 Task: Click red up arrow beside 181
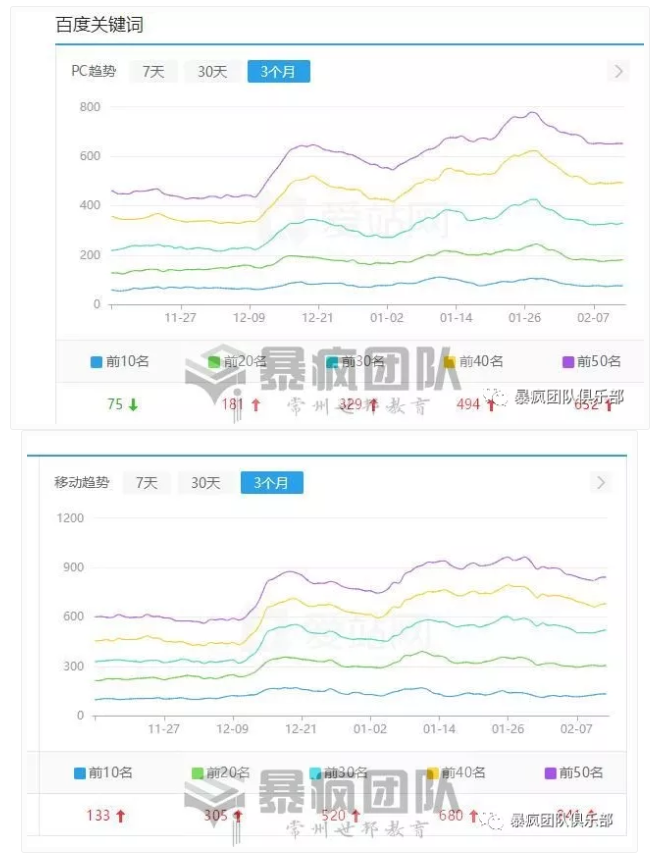click(255, 405)
